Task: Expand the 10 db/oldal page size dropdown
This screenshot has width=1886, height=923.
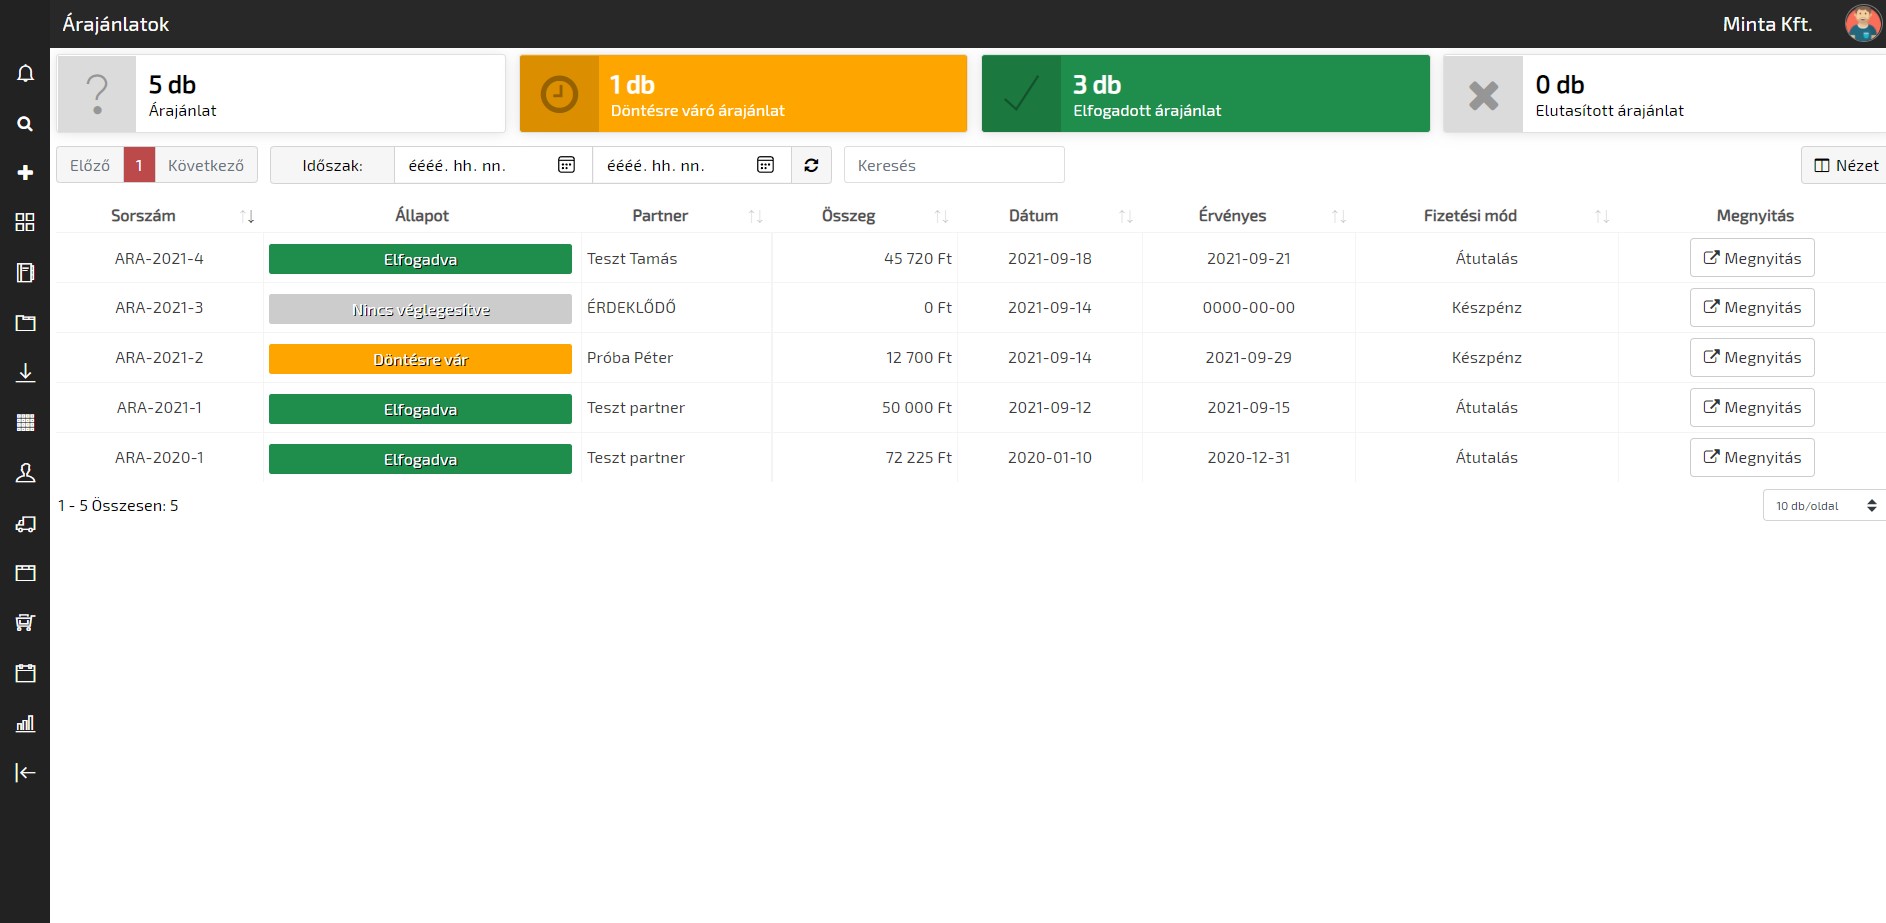Action: pyautogui.click(x=1823, y=506)
